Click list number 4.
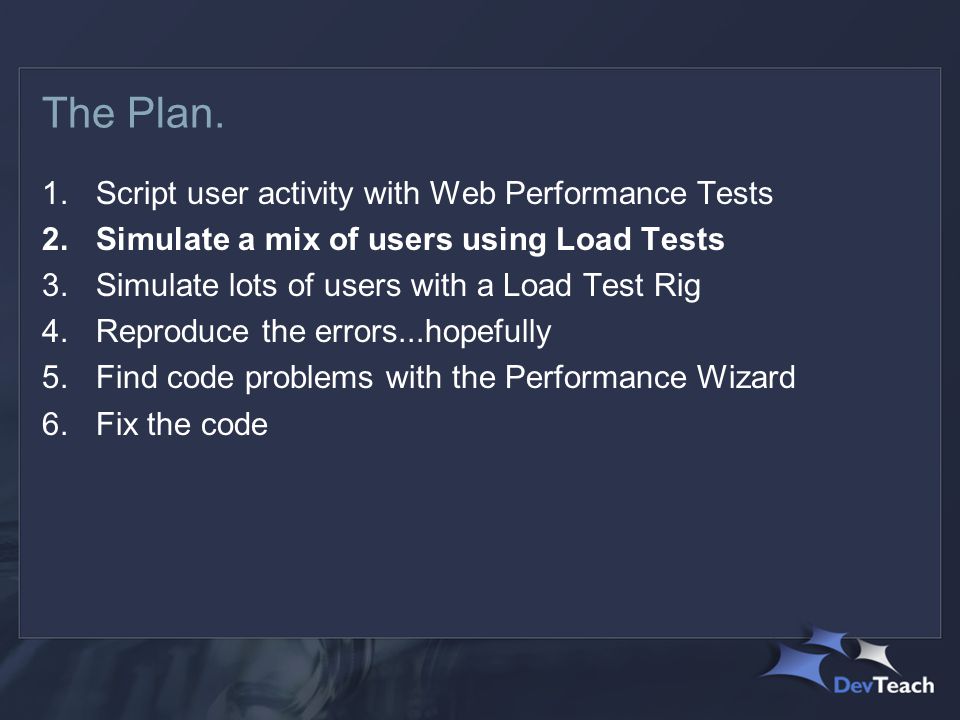Screen dimensions: 960x720 54,332
